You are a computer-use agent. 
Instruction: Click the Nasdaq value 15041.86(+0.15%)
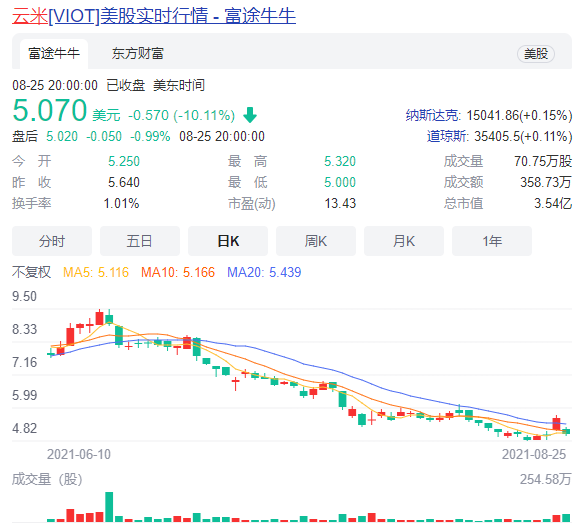tap(519, 115)
